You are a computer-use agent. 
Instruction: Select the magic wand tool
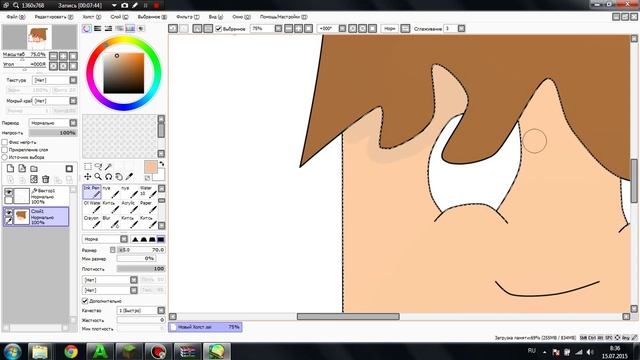tap(108, 167)
